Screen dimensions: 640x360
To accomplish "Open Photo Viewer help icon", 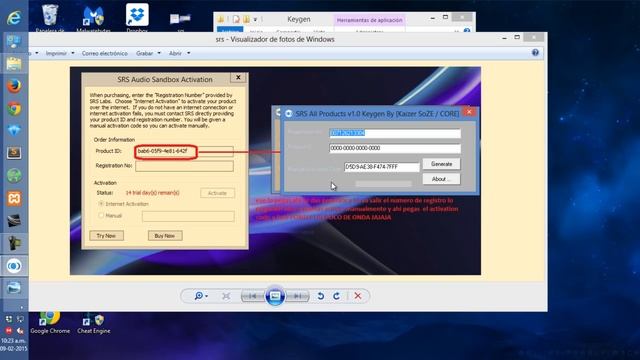I will pyautogui.click(x=535, y=53).
